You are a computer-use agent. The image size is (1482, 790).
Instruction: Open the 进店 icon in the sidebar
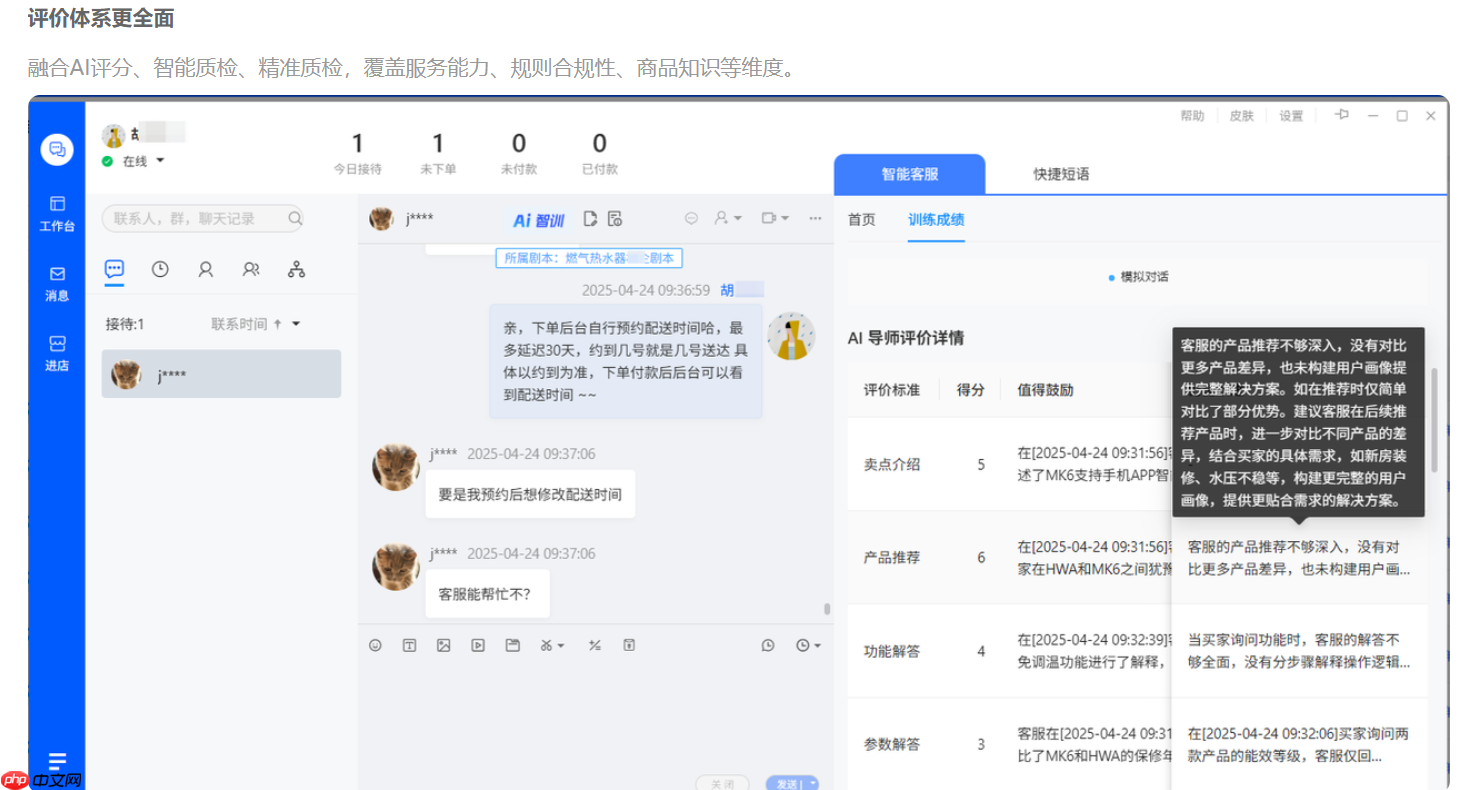click(x=57, y=345)
